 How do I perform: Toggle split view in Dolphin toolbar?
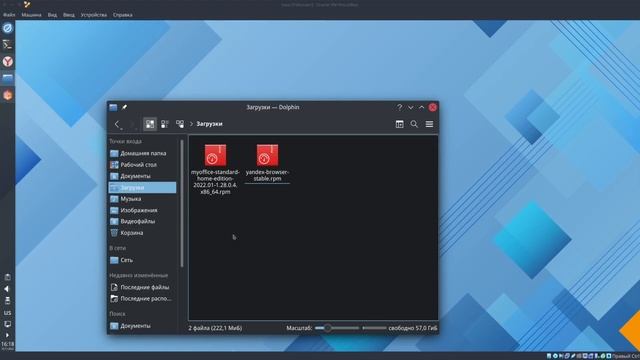[x=400, y=124]
